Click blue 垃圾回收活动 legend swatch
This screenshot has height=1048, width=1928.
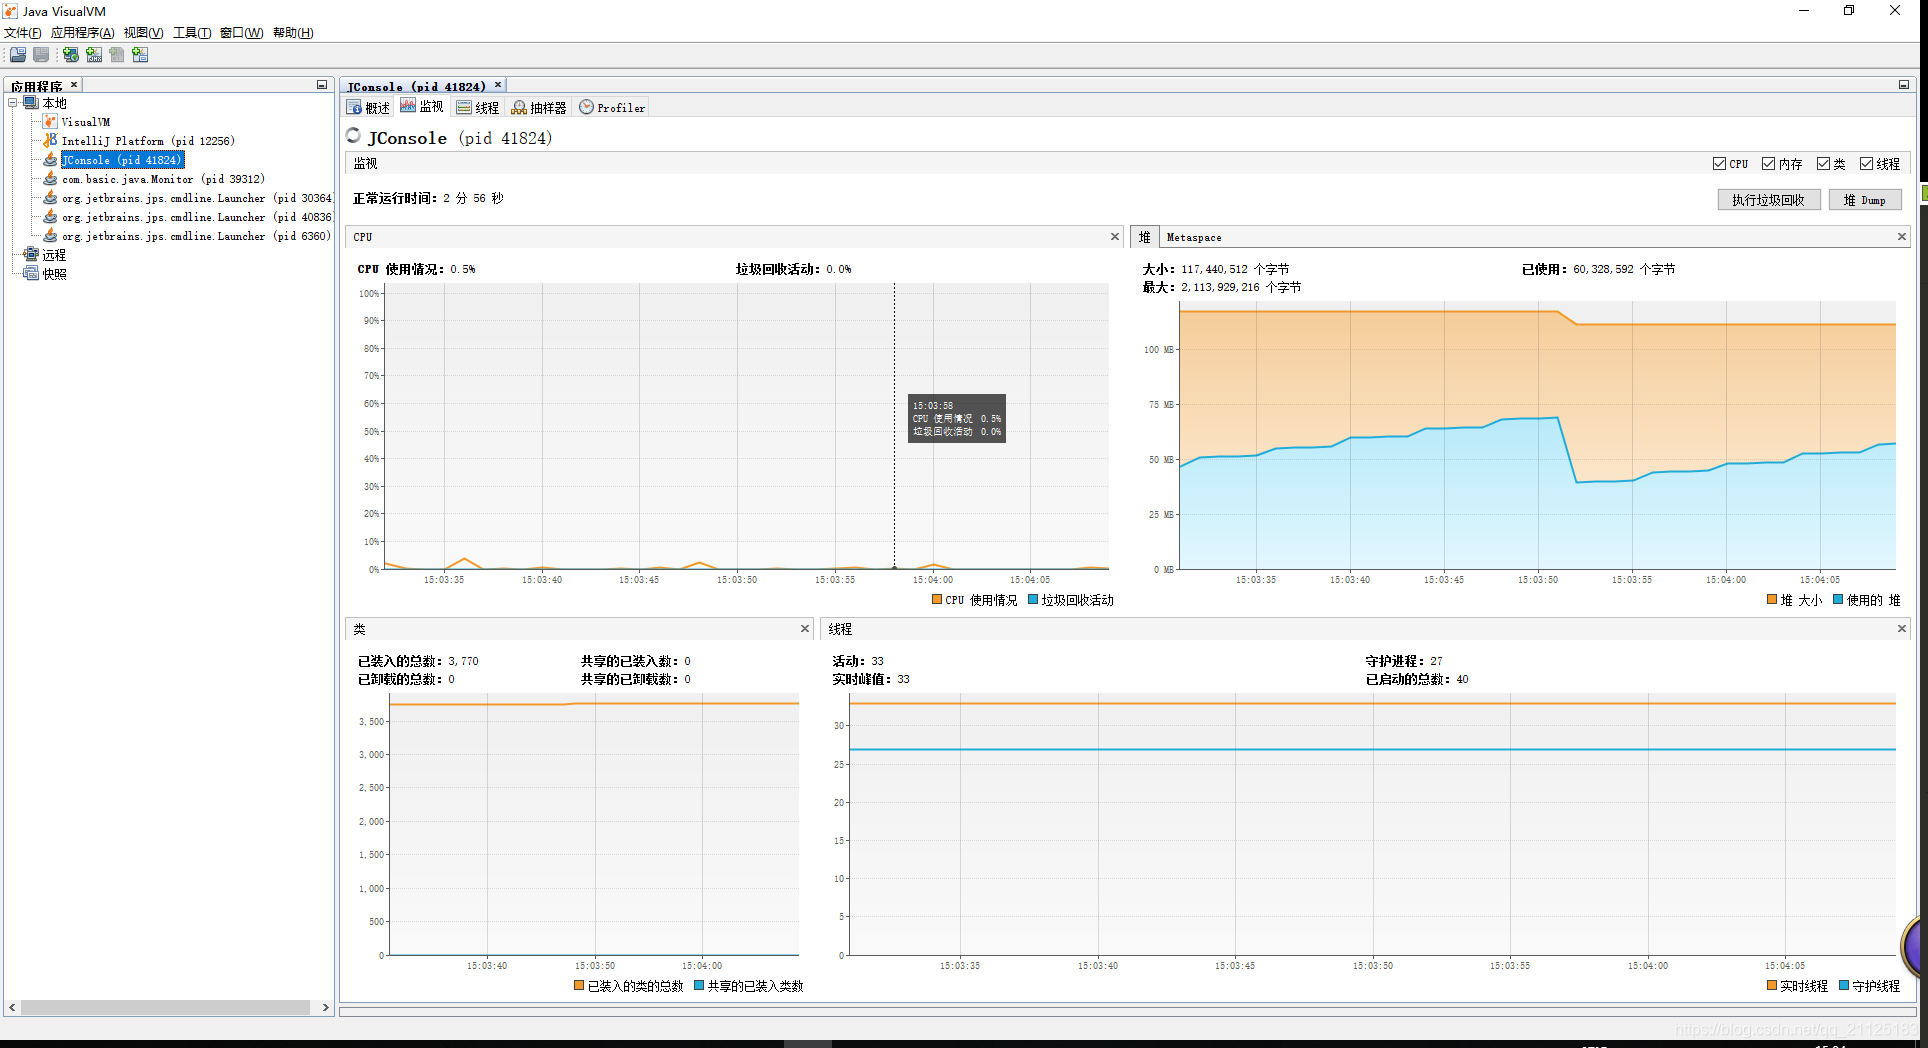coord(1034,600)
